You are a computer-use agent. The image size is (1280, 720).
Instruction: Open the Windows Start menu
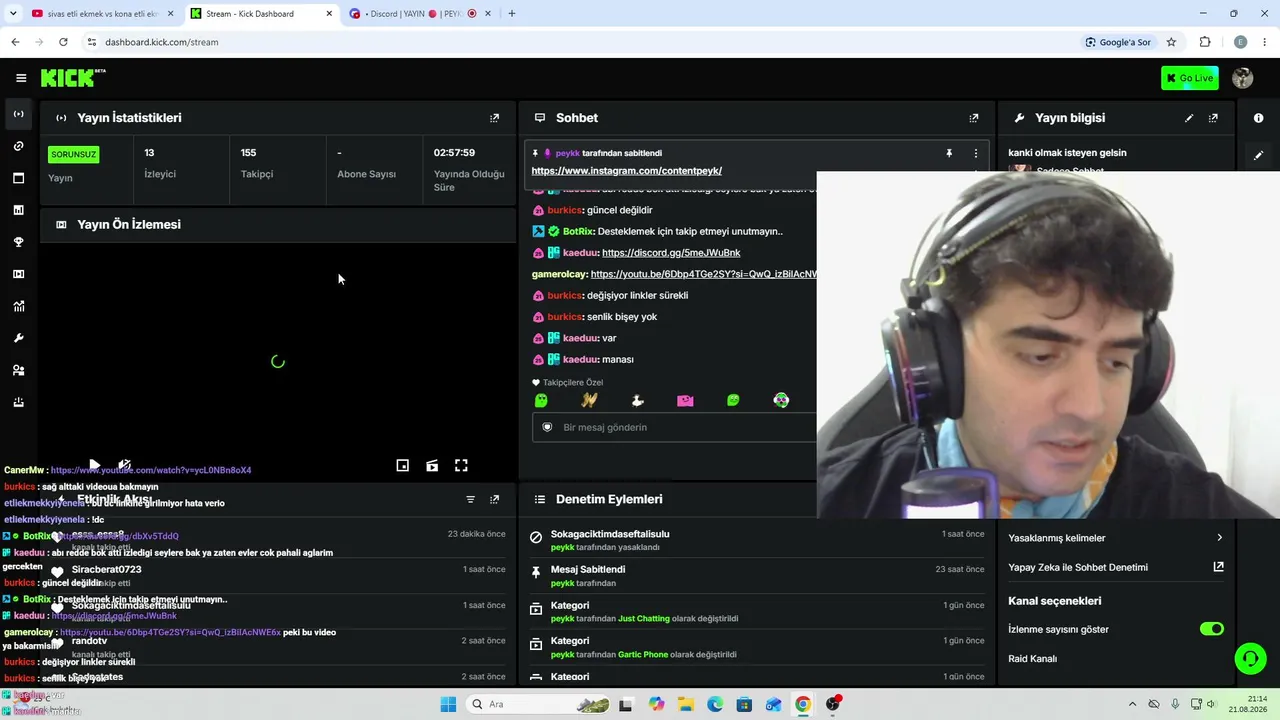pos(448,704)
